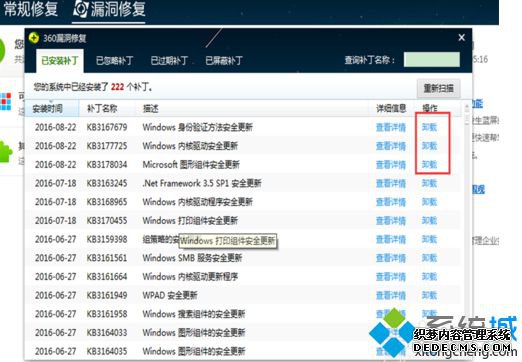This screenshot has height=362, width=522.
Task: Sort by 补丁名称 column header
Action: (102, 108)
